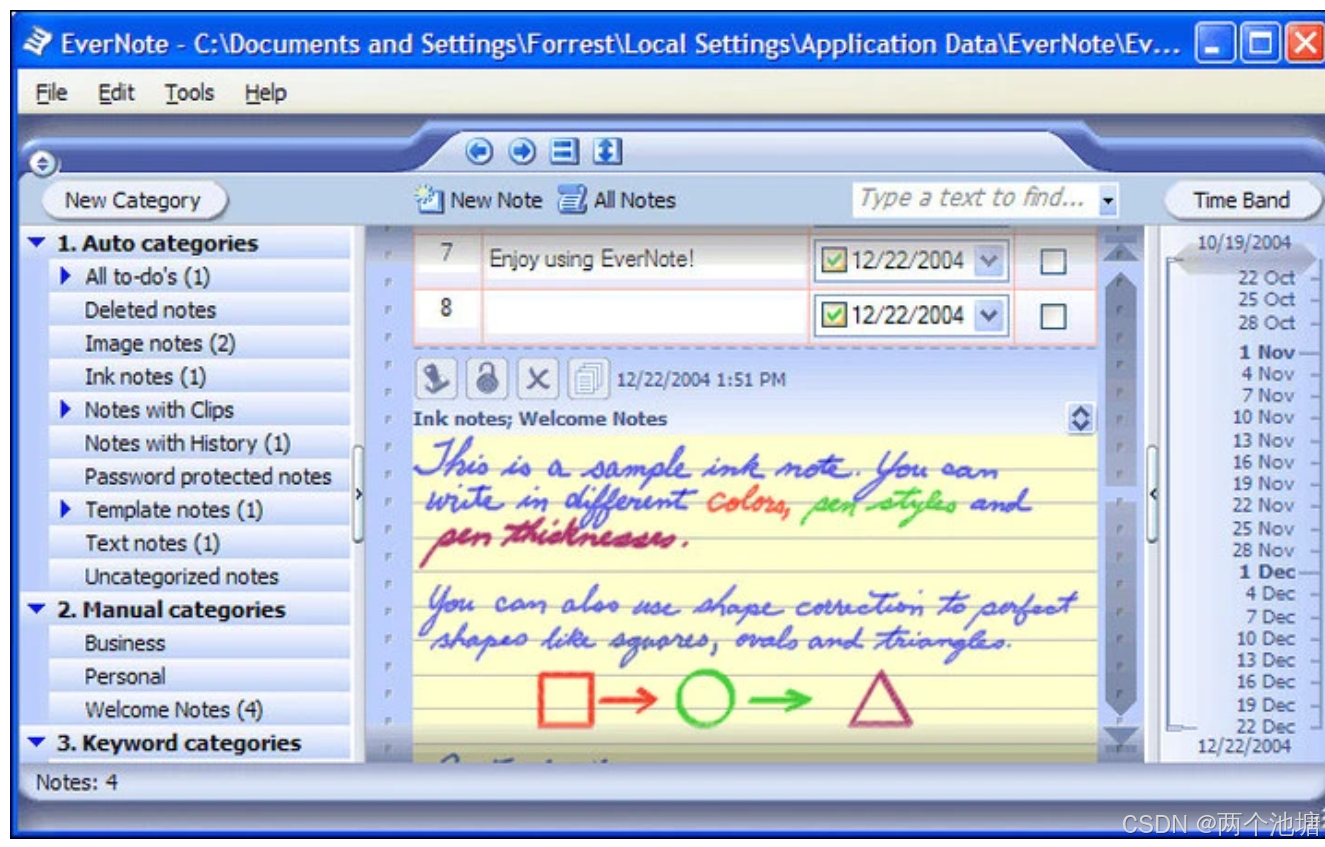Open the Help menu
Image resolution: width=1325 pixels, height=847 pixels.
click(265, 93)
